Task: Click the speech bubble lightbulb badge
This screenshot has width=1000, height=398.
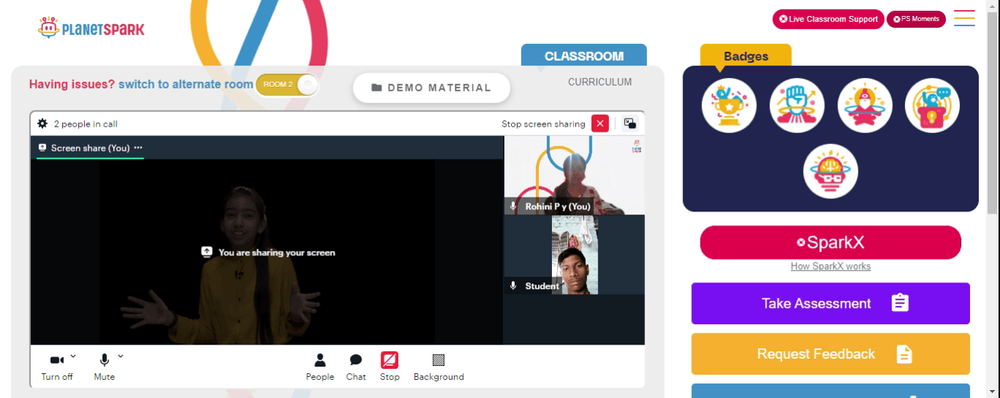Action: coord(932,105)
